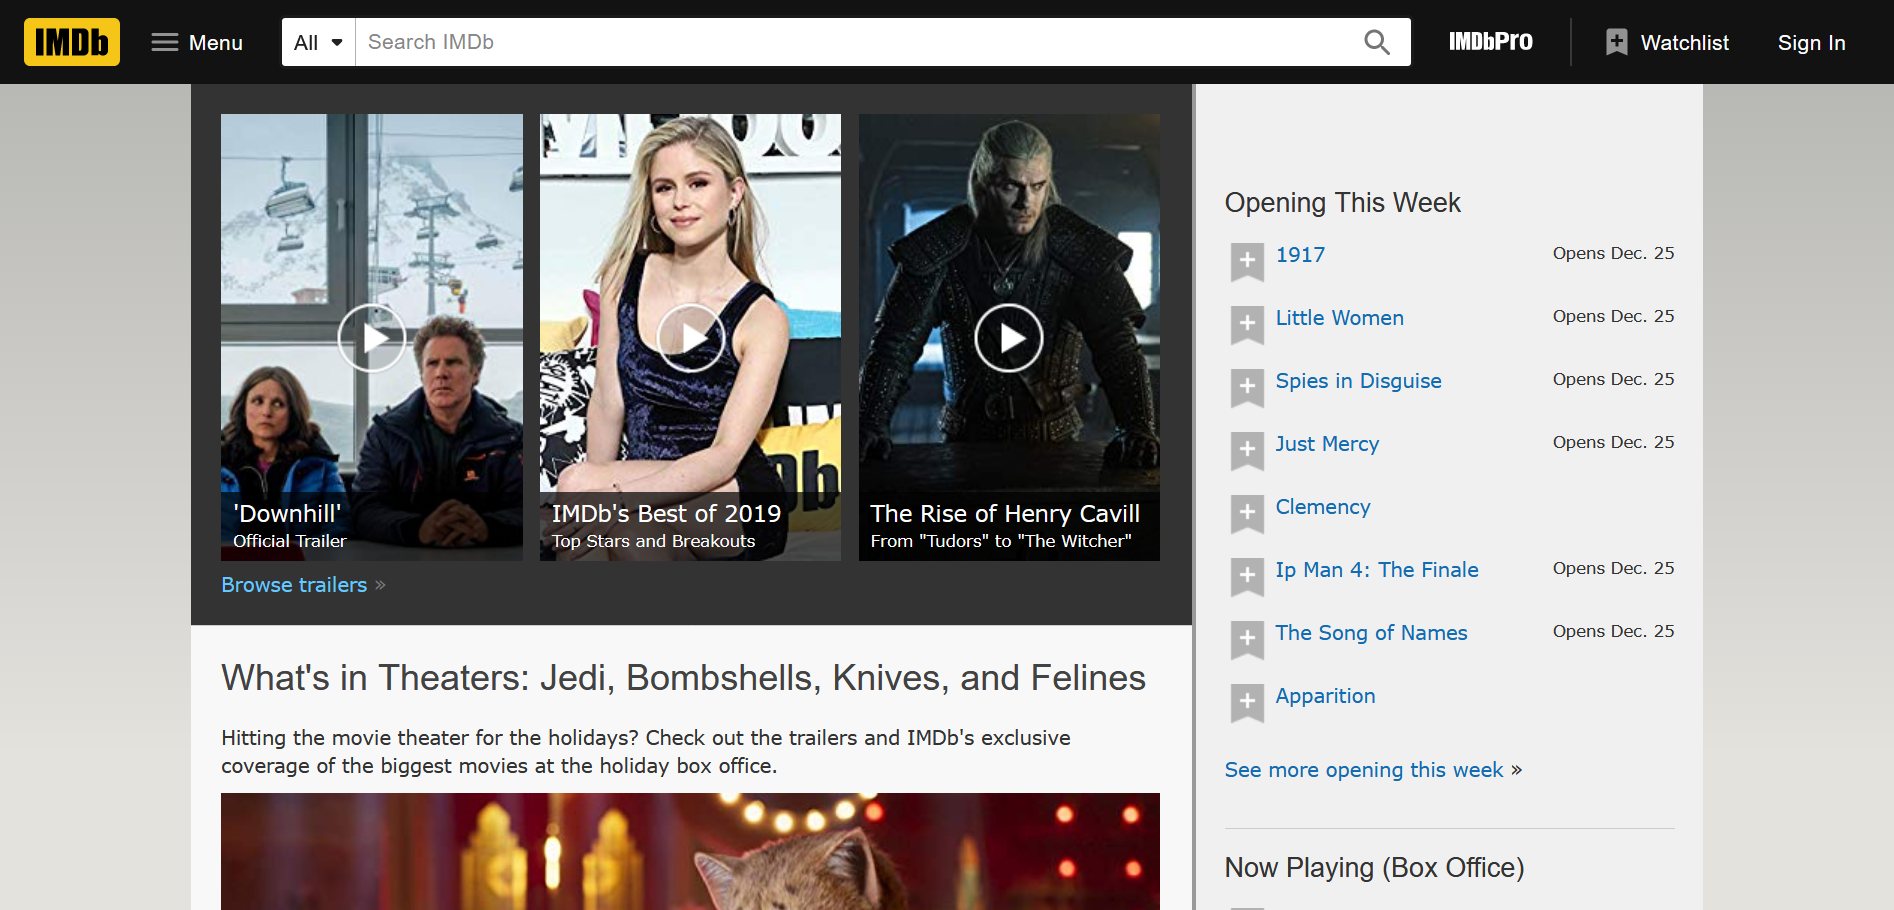
Task: Open The Song of Names page
Action: (1371, 632)
